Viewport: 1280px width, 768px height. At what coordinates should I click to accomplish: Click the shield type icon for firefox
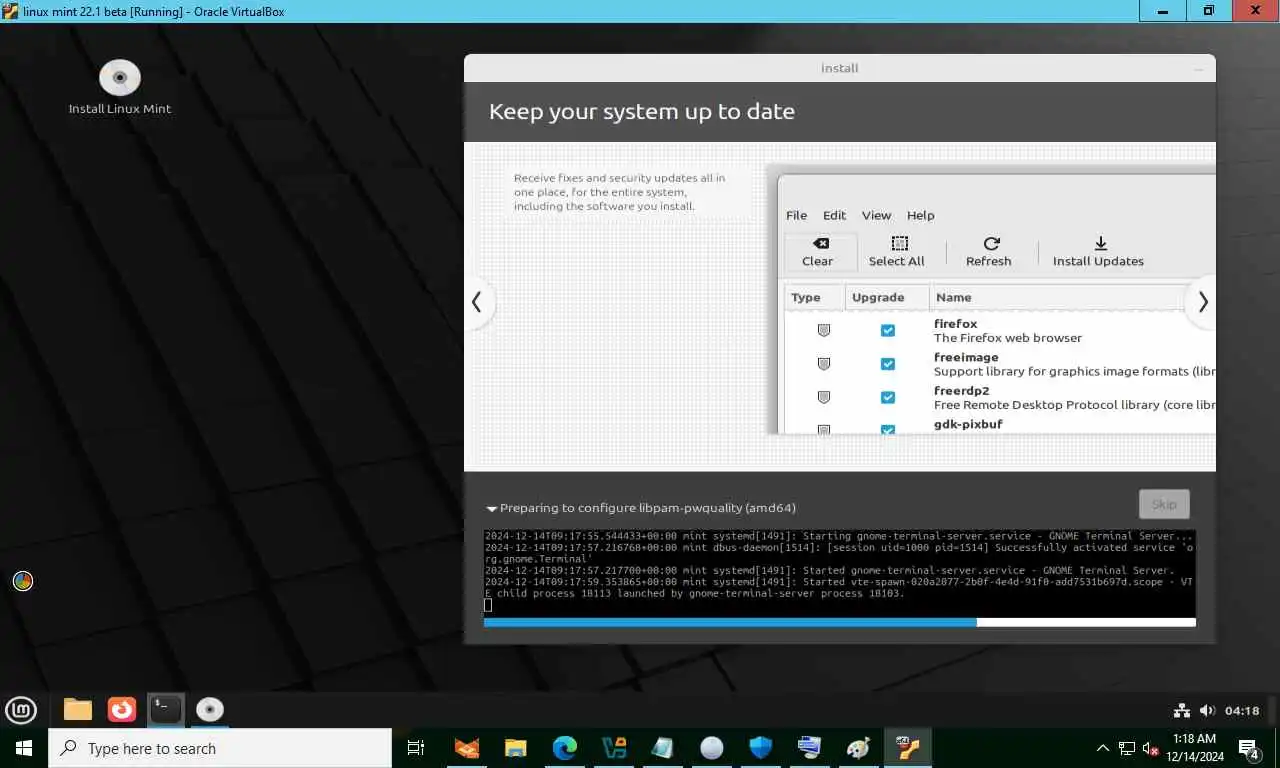[x=824, y=331]
